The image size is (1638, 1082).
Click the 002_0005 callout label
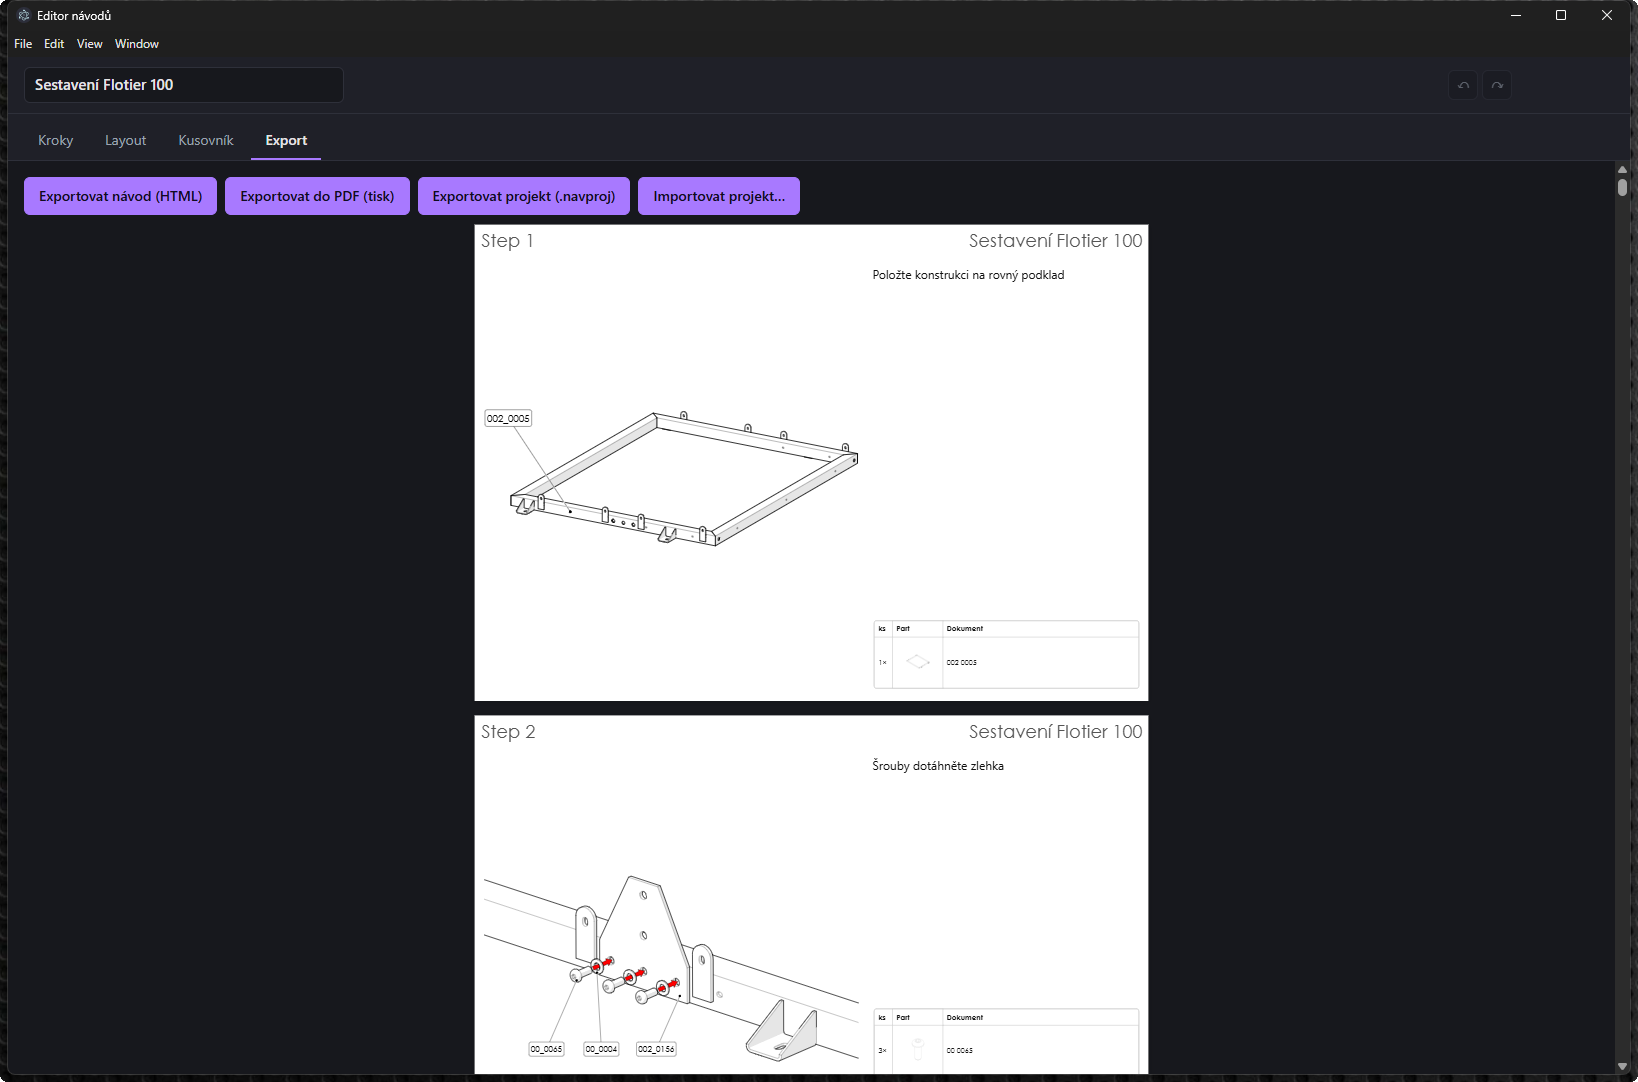pos(508,418)
